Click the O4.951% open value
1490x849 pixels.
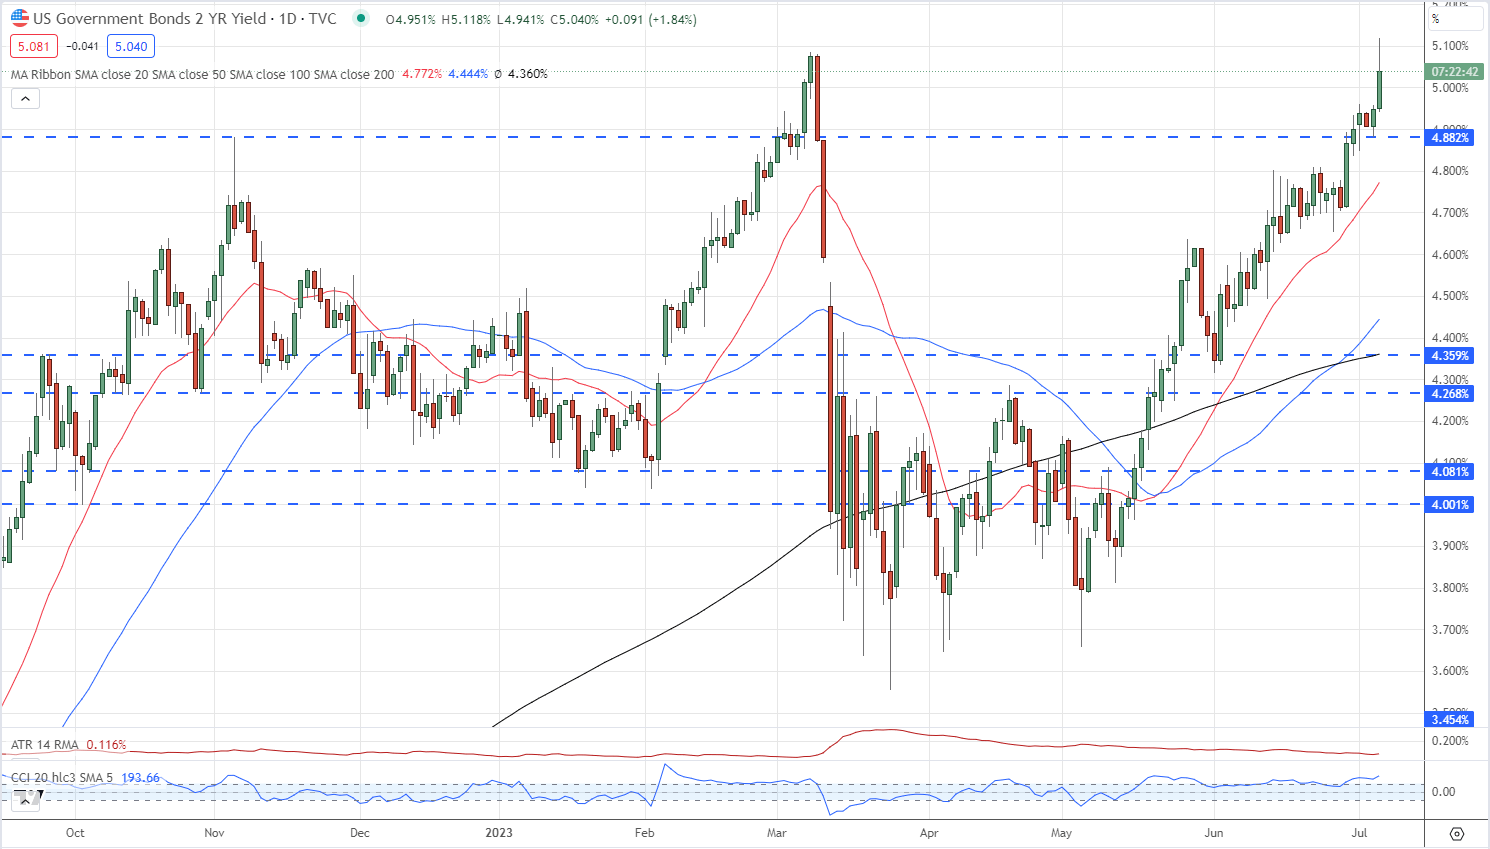(x=411, y=19)
